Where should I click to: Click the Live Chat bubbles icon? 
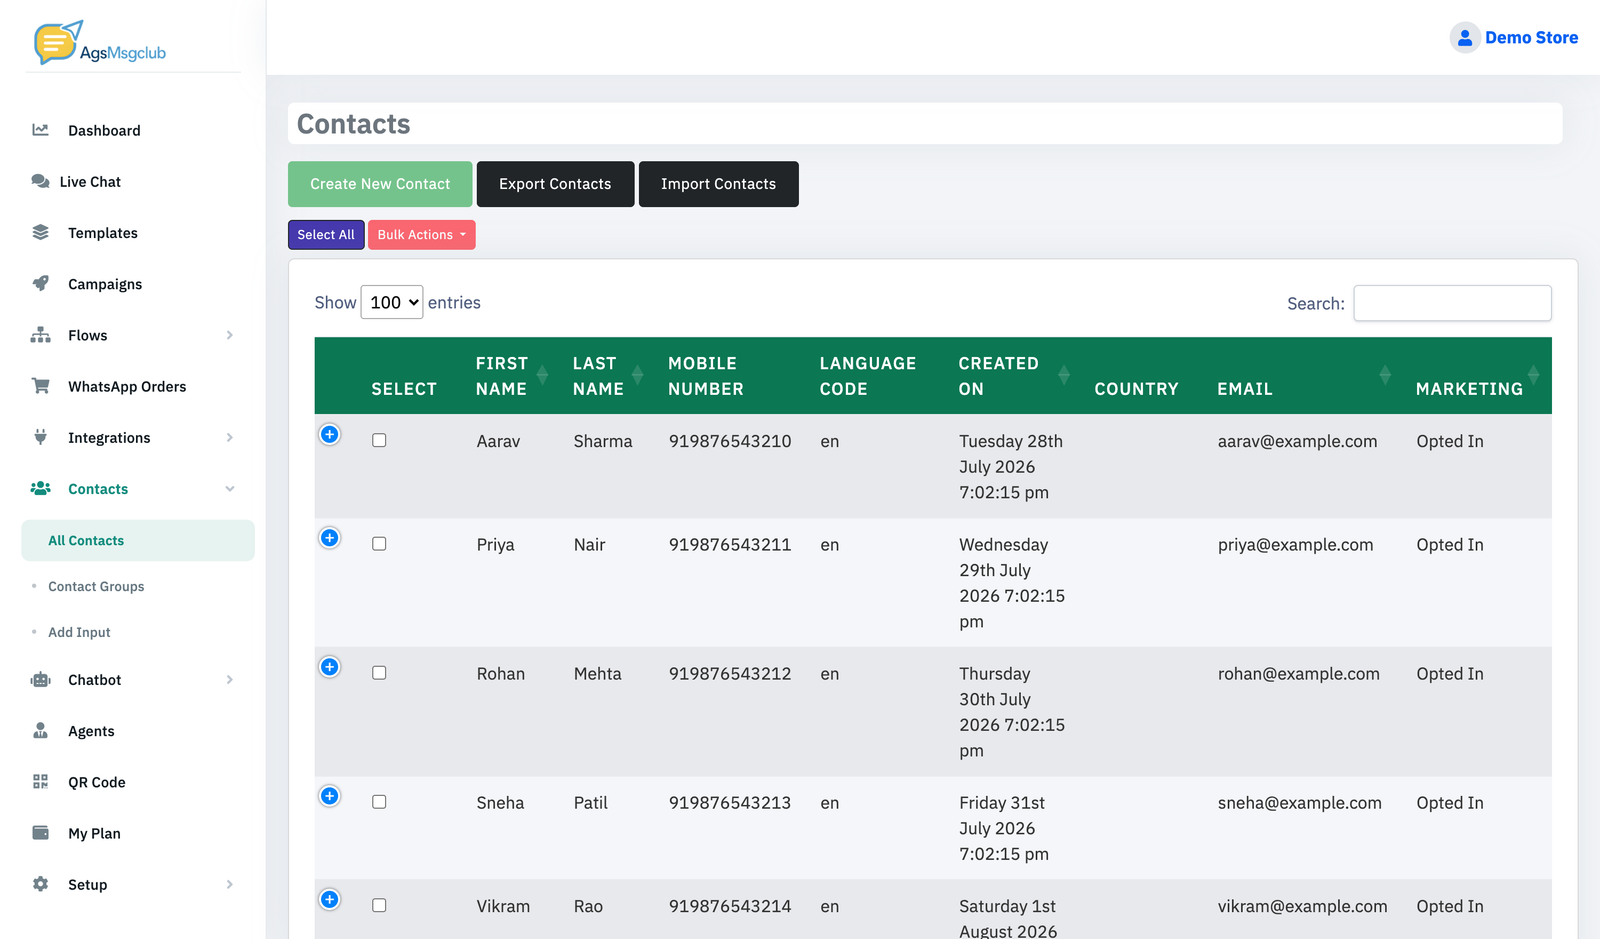[x=40, y=181]
